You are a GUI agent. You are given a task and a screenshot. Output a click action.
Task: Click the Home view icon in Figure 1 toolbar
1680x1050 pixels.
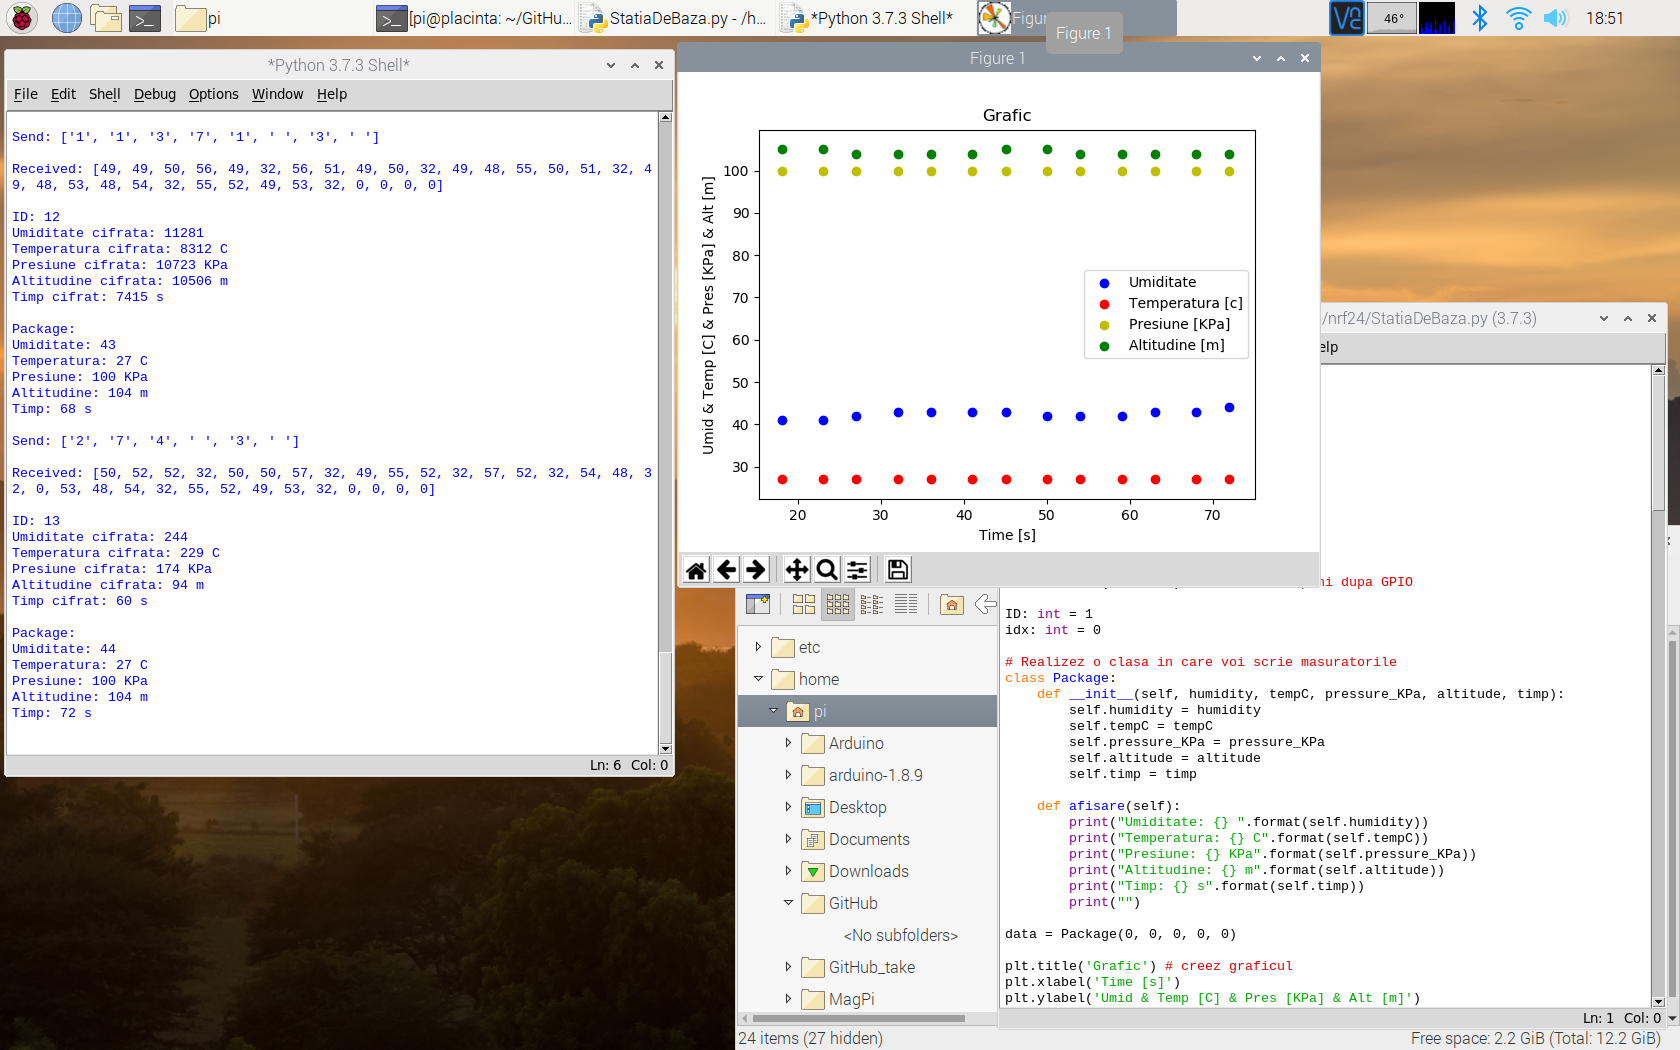click(696, 569)
